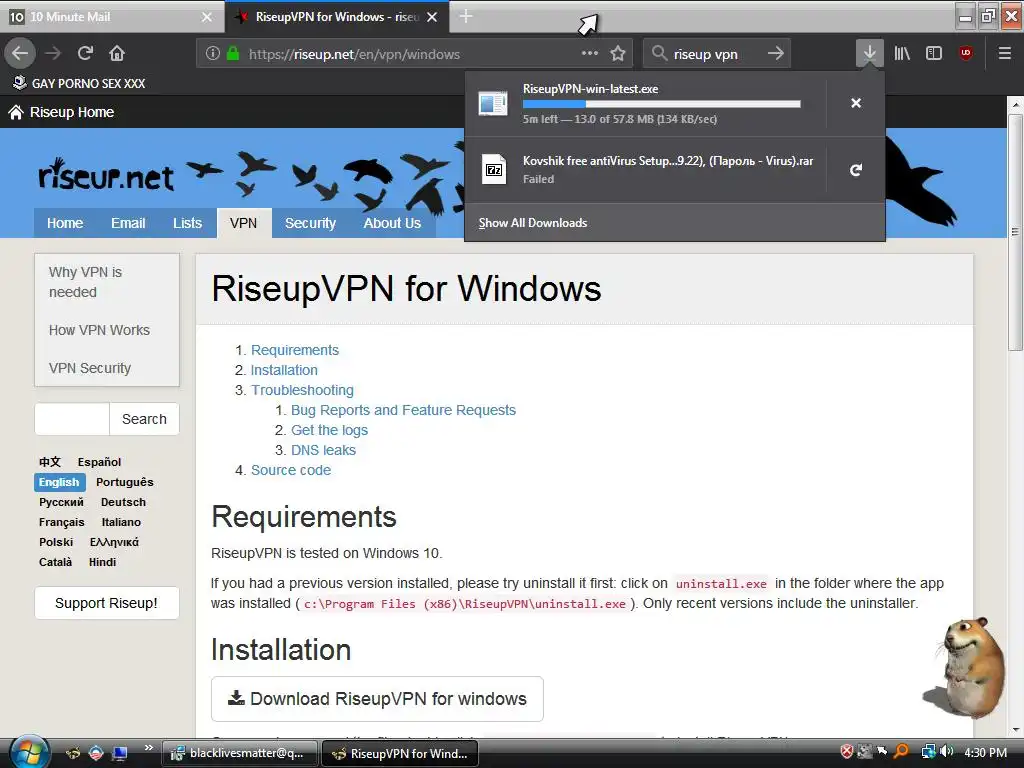This screenshot has width=1024, height=768.
Task: Focus the site search text field
Action: click(x=72, y=419)
